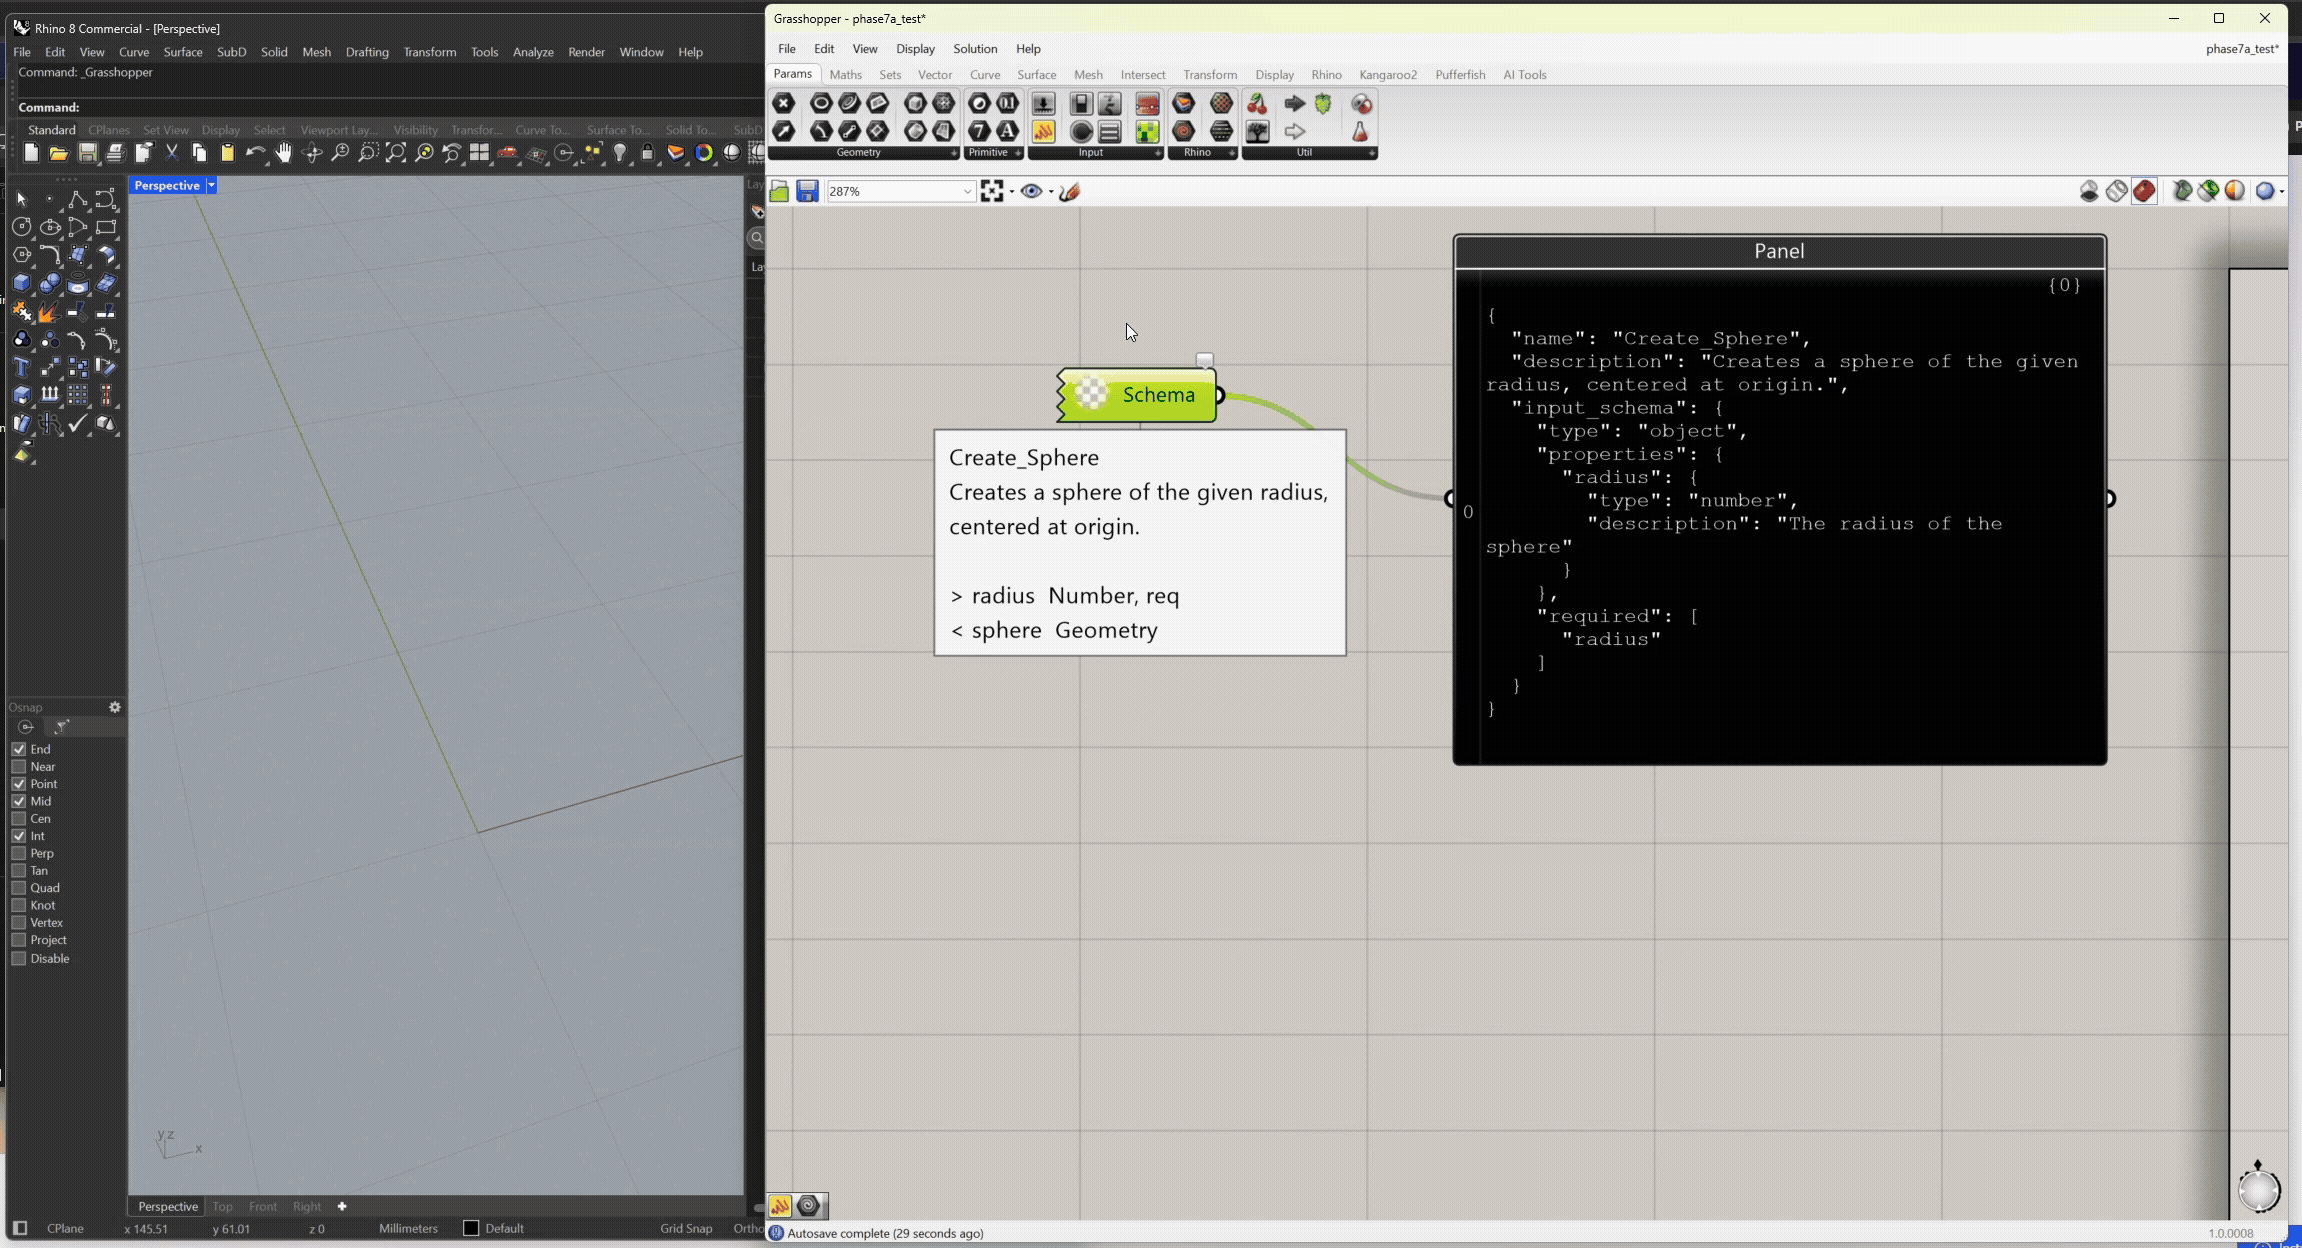Enable the Quad osnap checkbox

(x=19, y=888)
